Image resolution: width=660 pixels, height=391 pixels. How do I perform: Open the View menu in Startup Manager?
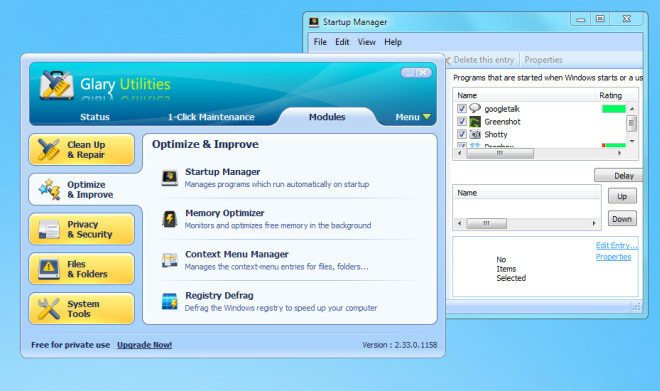coord(366,42)
